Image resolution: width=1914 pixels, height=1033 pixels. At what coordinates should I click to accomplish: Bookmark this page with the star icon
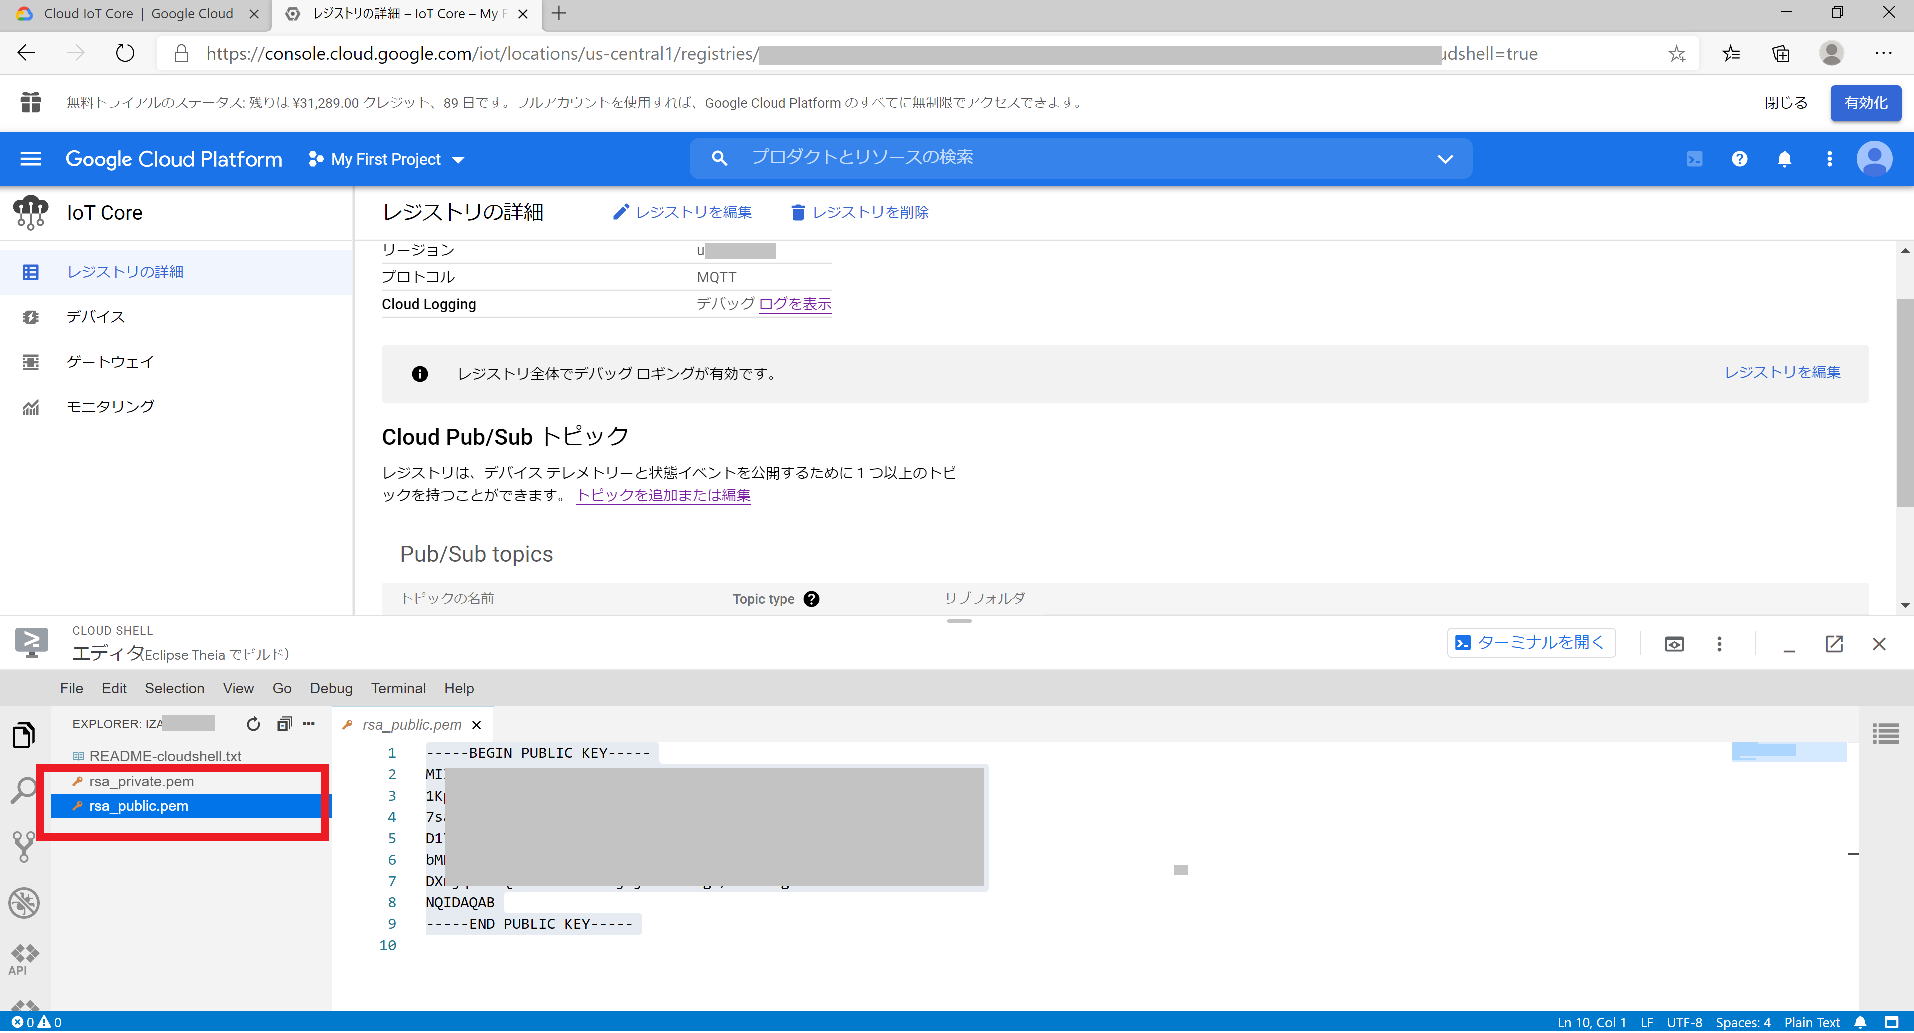1677,54
